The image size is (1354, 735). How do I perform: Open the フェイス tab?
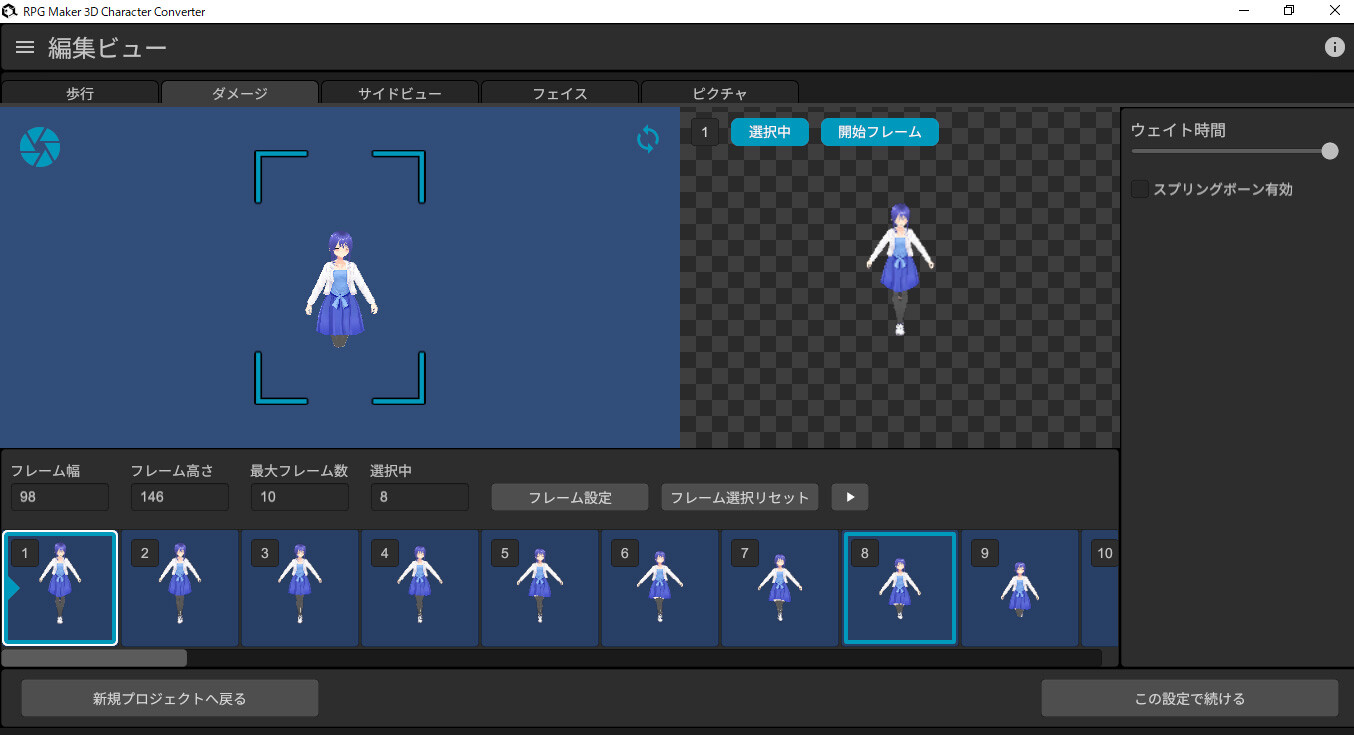coord(559,92)
